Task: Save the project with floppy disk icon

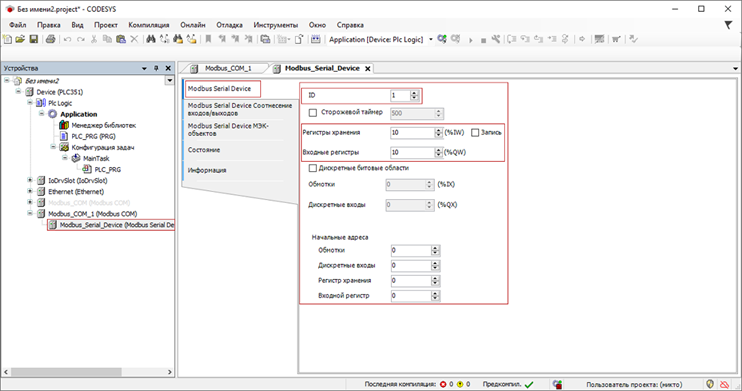Action: (x=34, y=39)
